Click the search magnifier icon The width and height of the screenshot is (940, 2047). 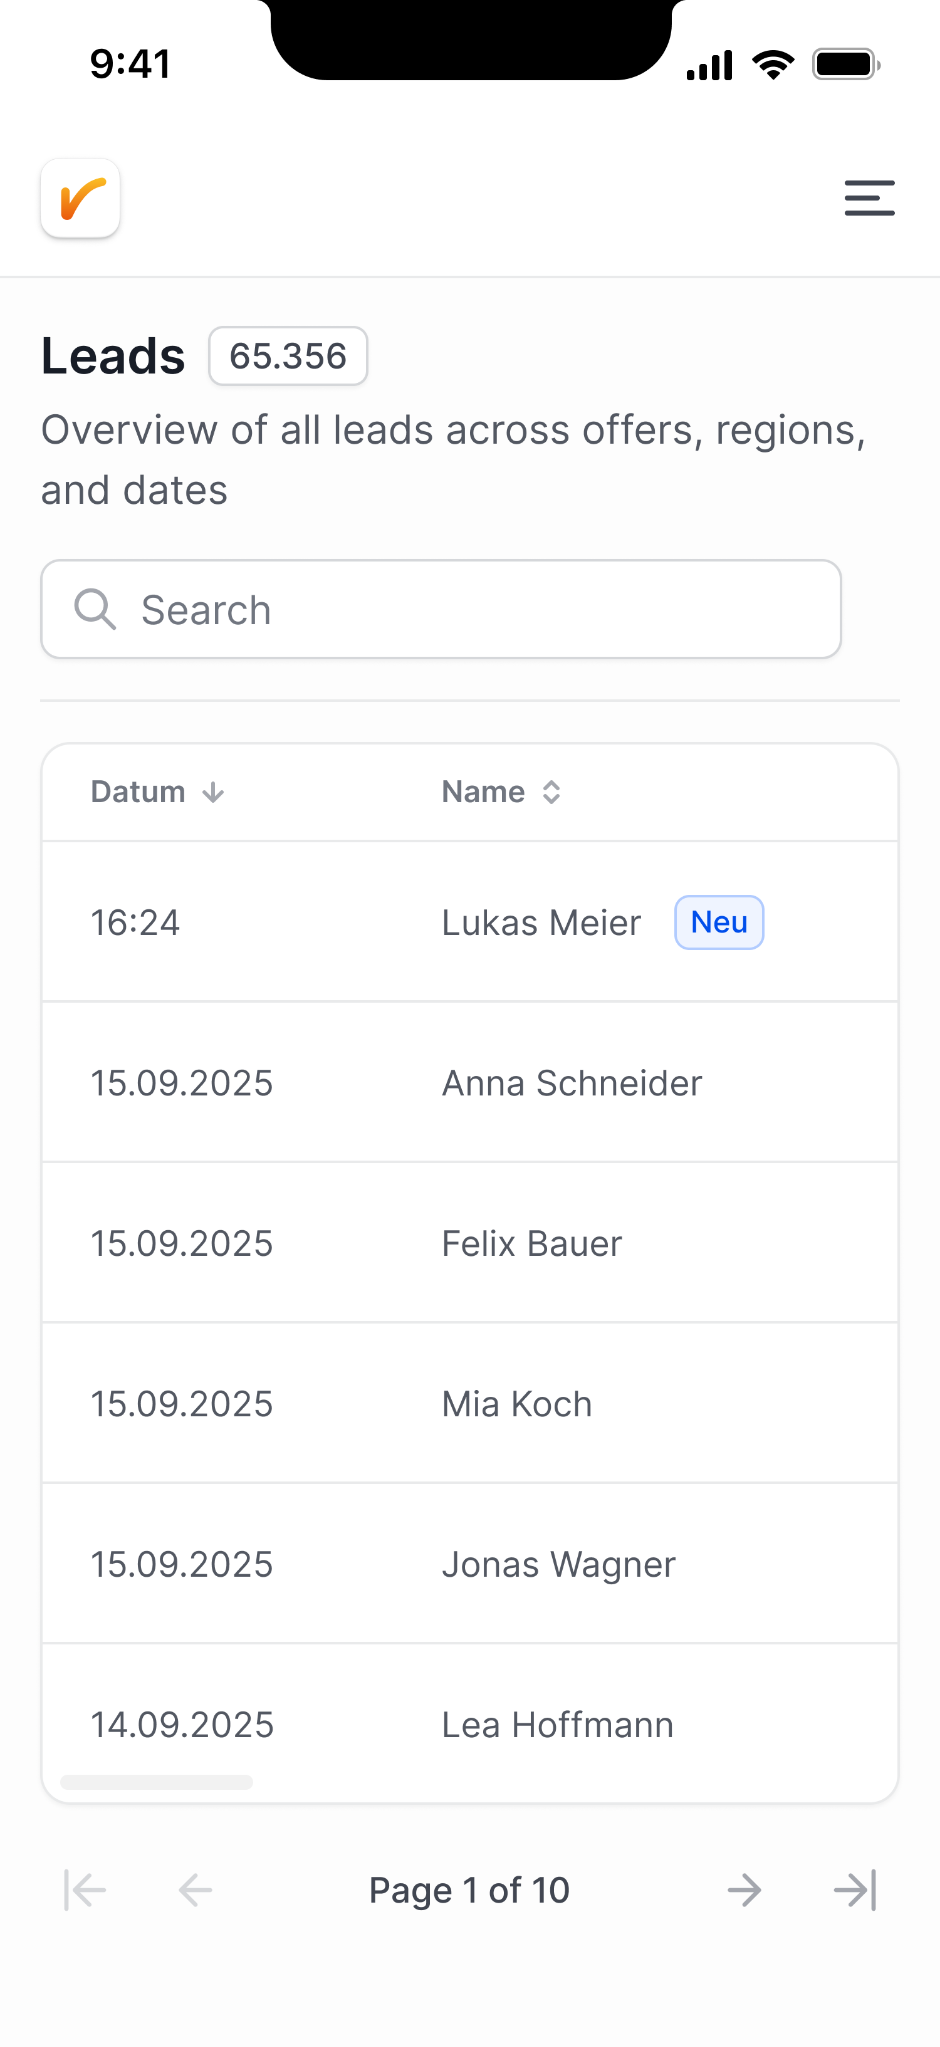[x=96, y=609]
